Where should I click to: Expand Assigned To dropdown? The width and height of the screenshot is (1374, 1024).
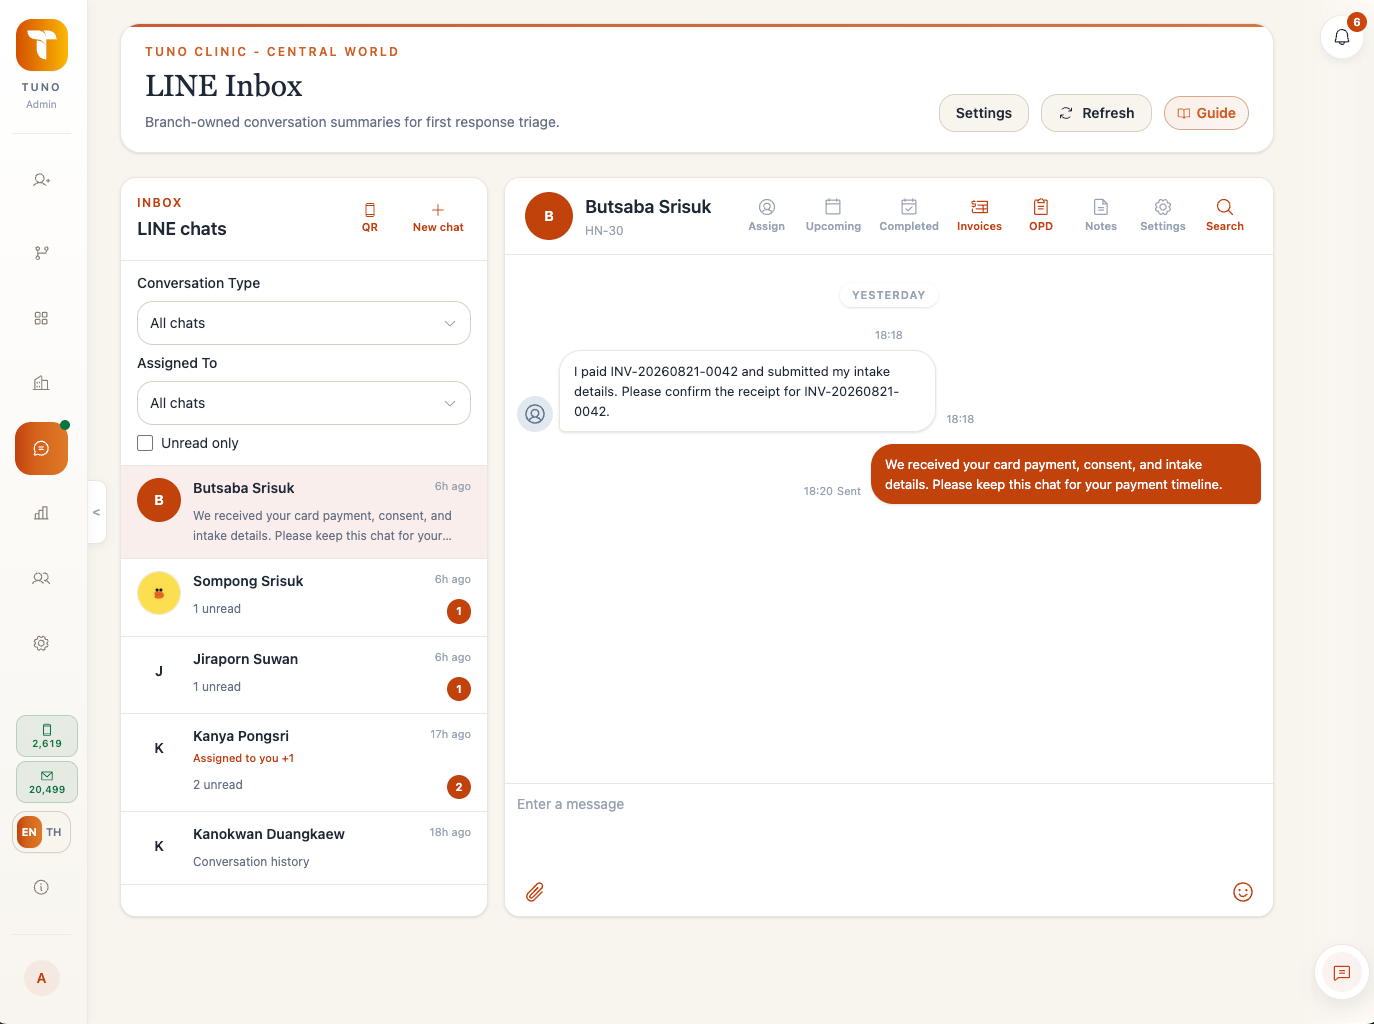click(x=304, y=403)
